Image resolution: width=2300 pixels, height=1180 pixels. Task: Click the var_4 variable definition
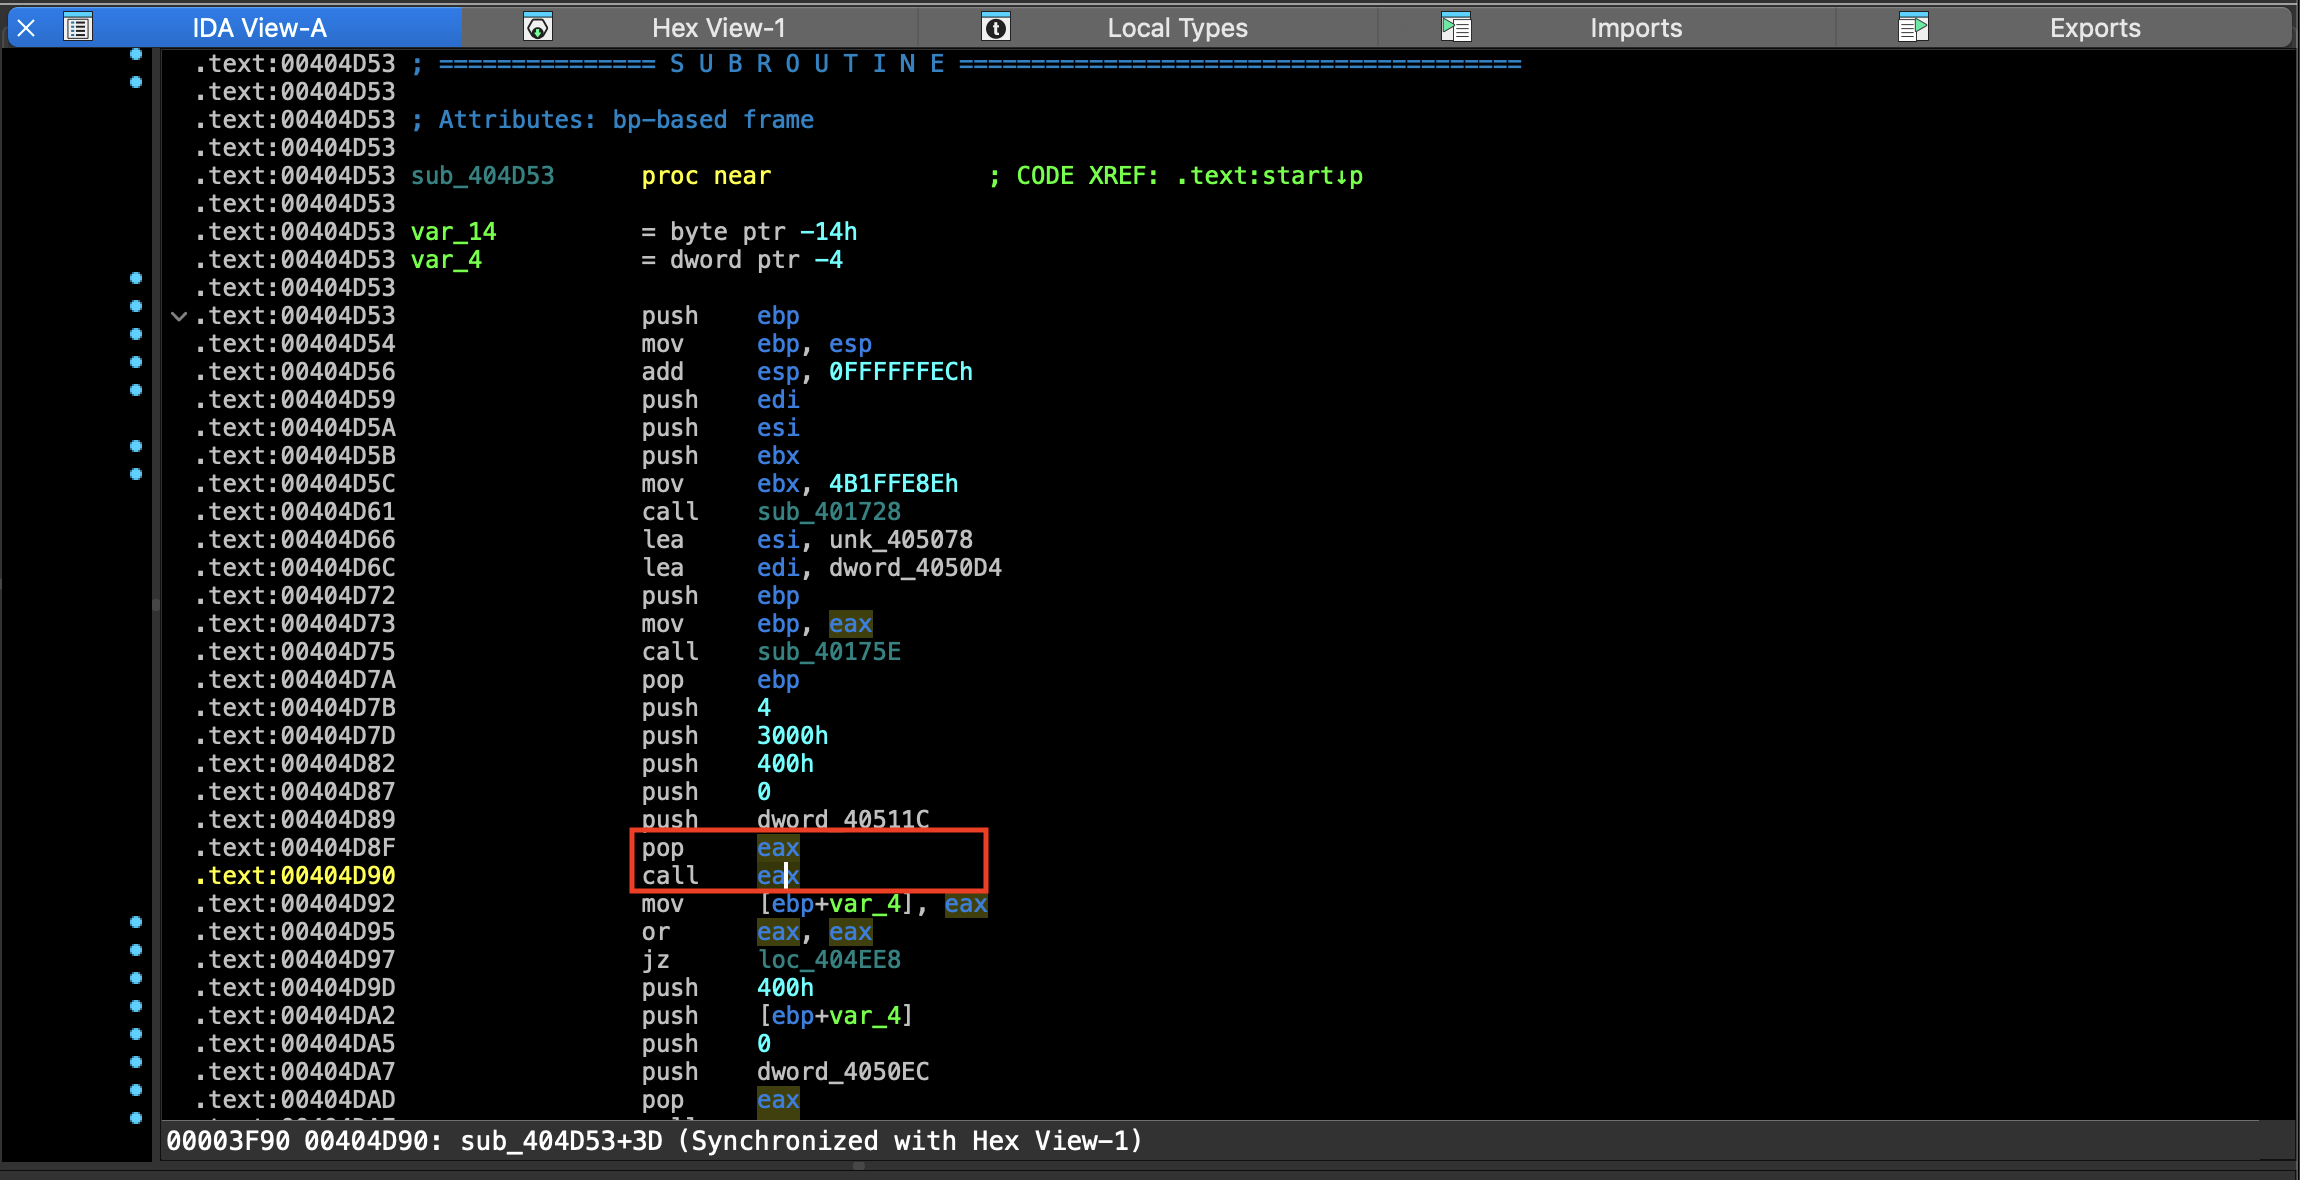(x=447, y=260)
